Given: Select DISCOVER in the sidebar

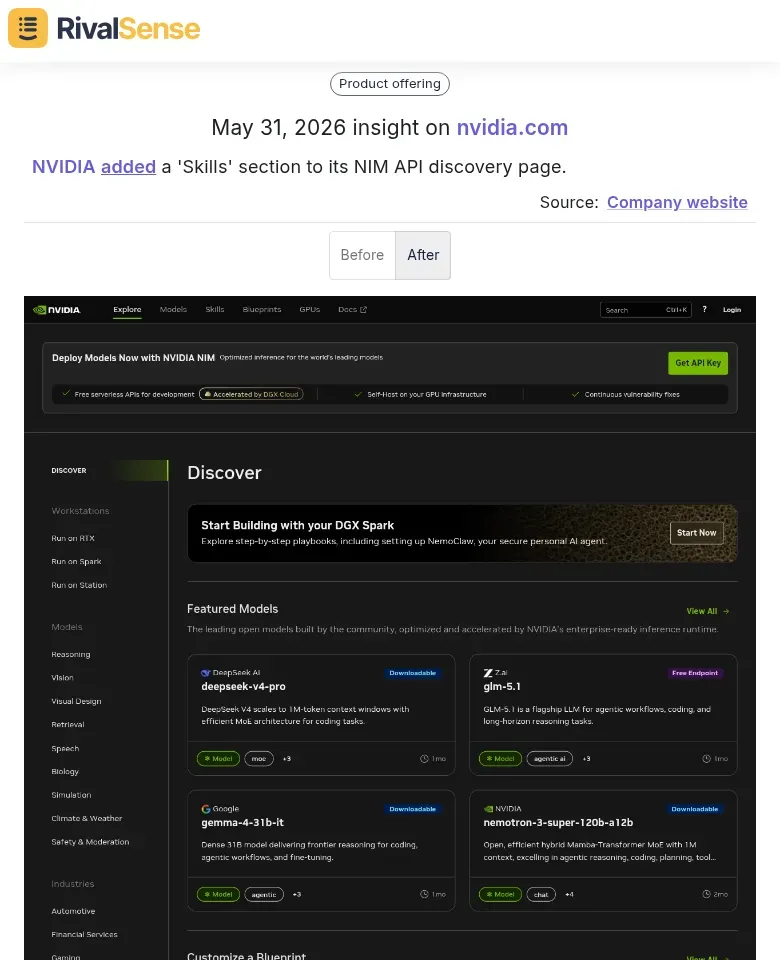Looking at the screenshot, I should [69, 471].
